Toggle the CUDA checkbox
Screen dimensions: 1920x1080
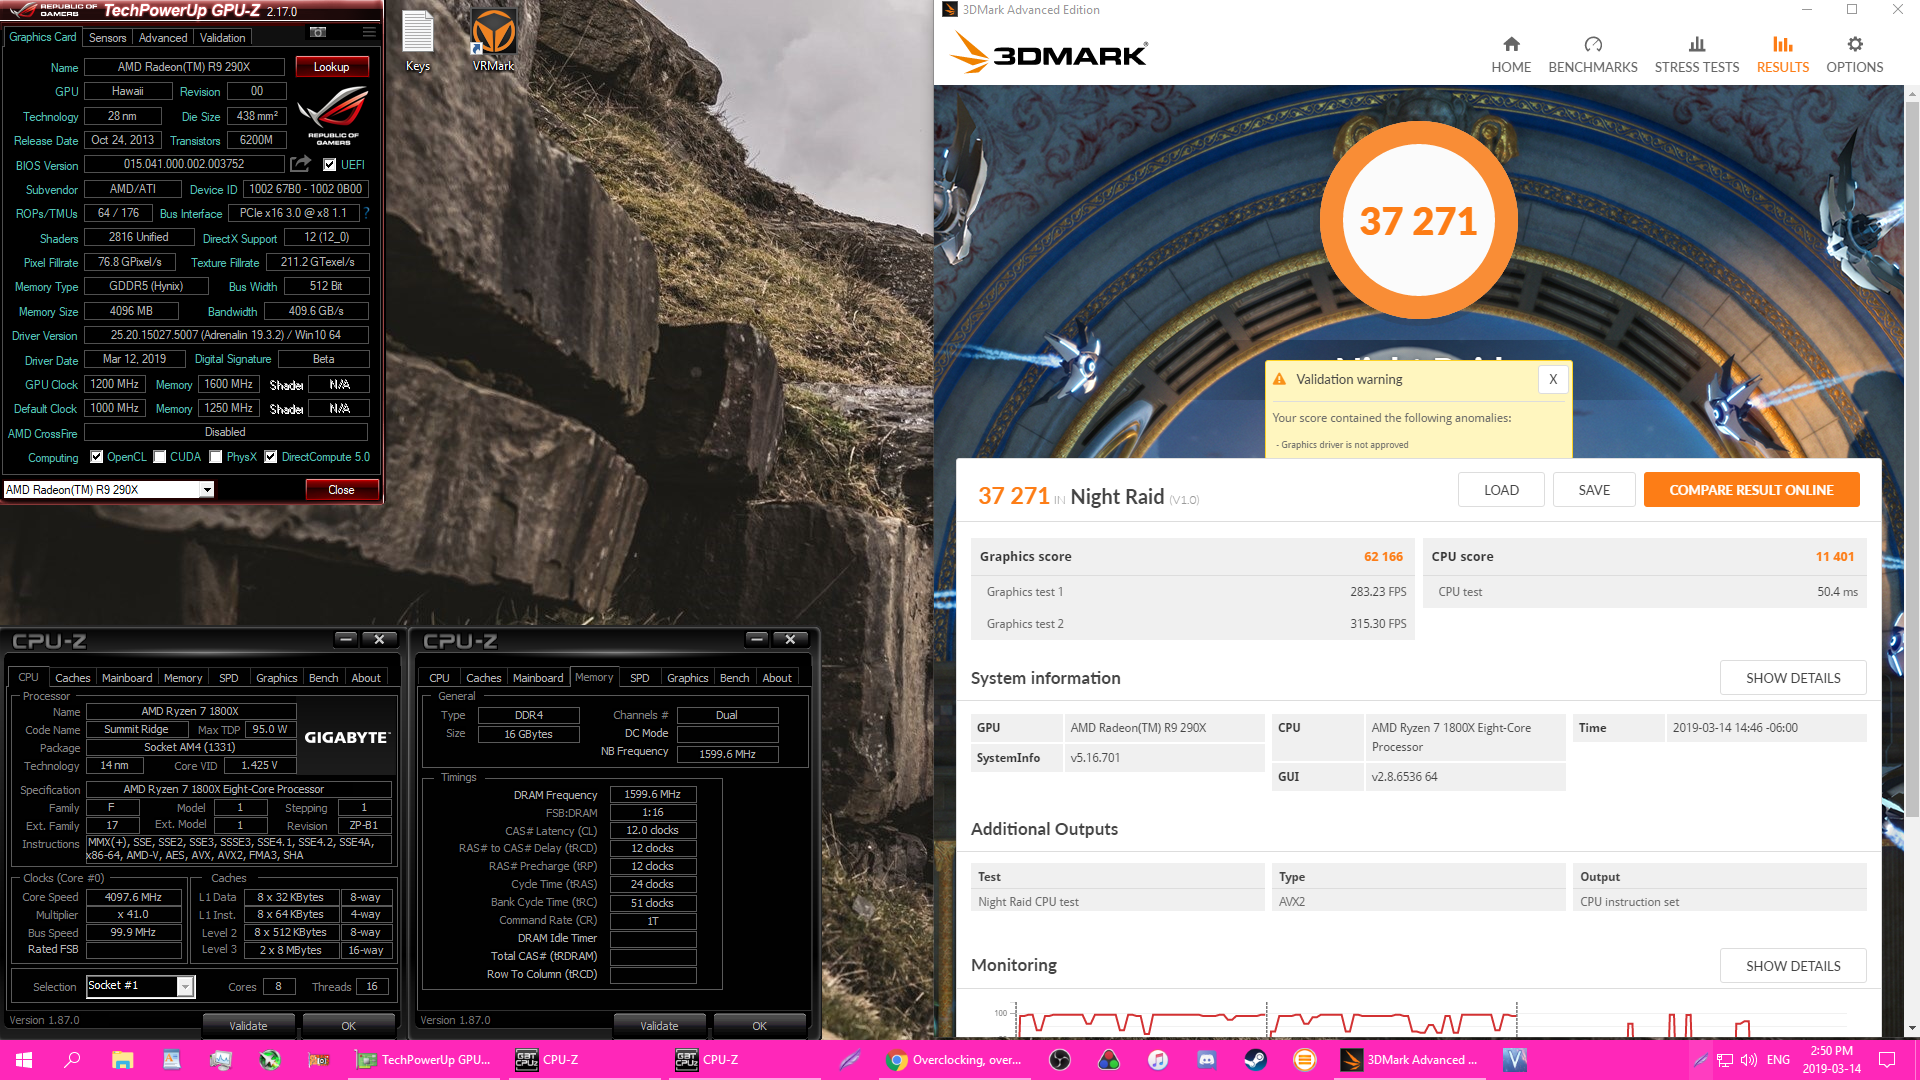[160, 457]
